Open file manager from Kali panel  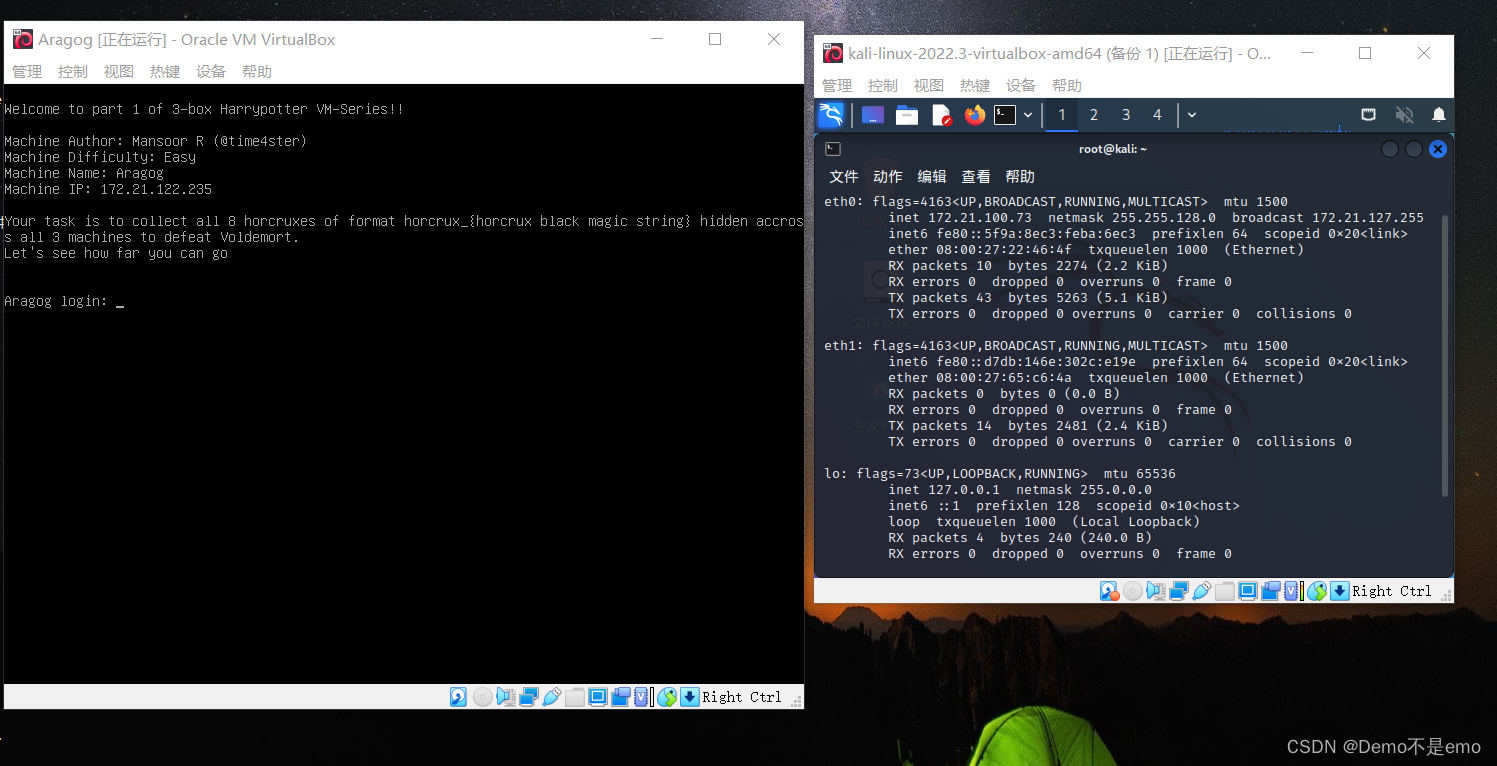pyautogui.click(x=907, y=115)
